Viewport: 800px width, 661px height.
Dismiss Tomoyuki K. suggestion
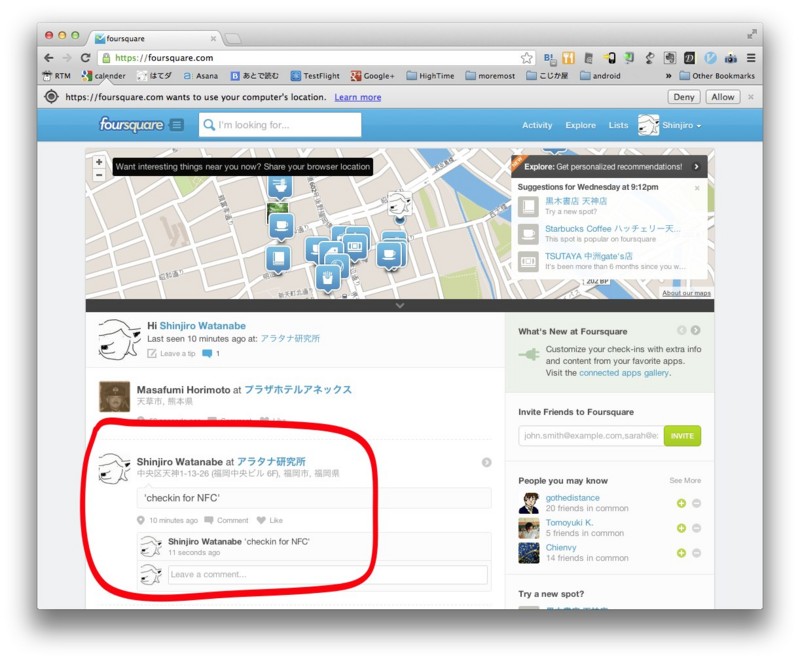pyautogui.click(x=696, y=528)
